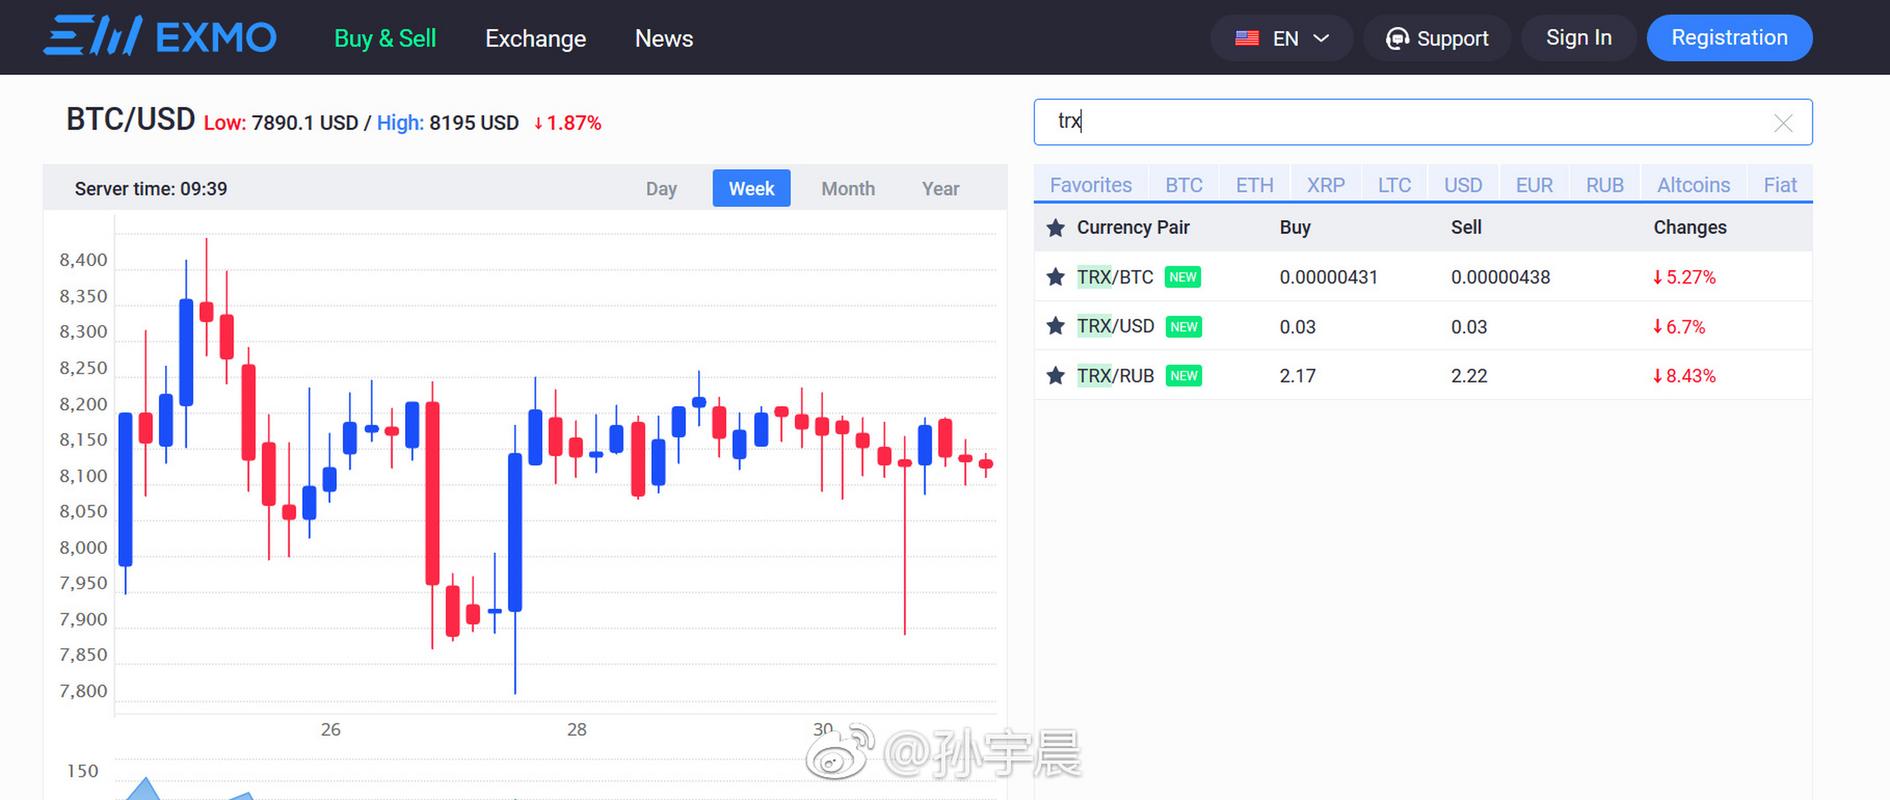Toggle favorite star for TRX/RUB

click(x=1055, y=376)
